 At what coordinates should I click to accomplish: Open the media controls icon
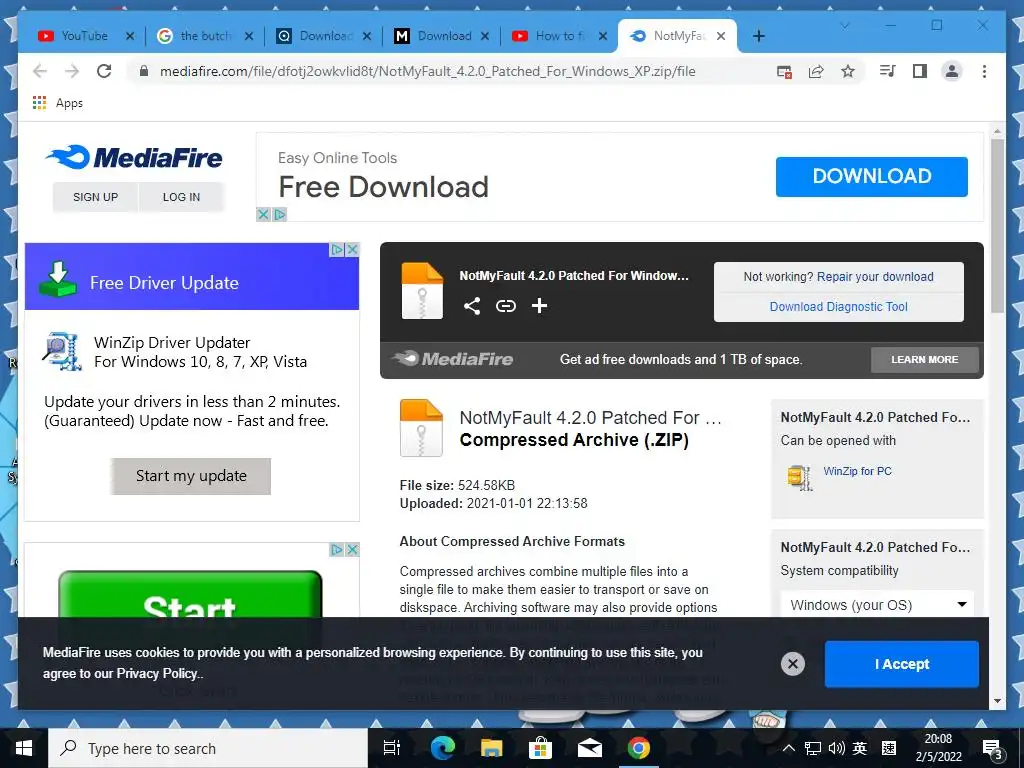coord(888,71)
